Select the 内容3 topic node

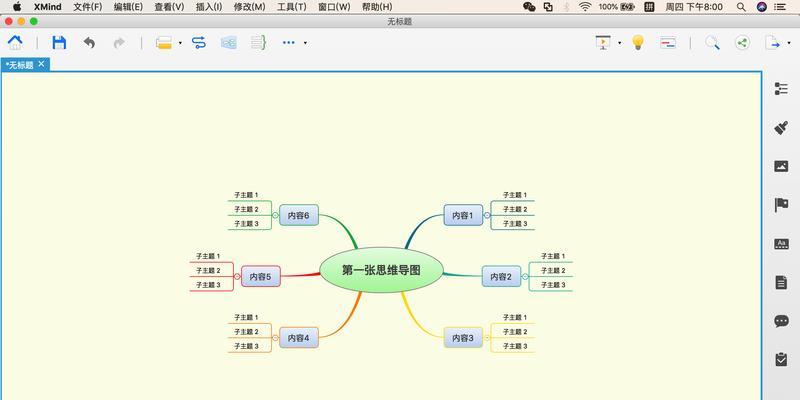tap(463, 338)
